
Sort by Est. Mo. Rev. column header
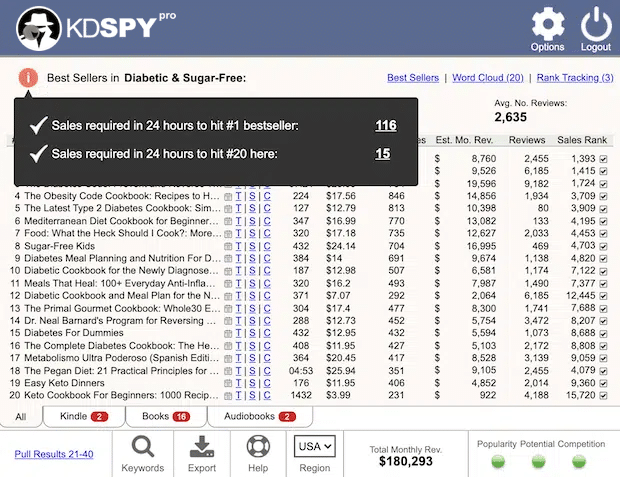464,140
